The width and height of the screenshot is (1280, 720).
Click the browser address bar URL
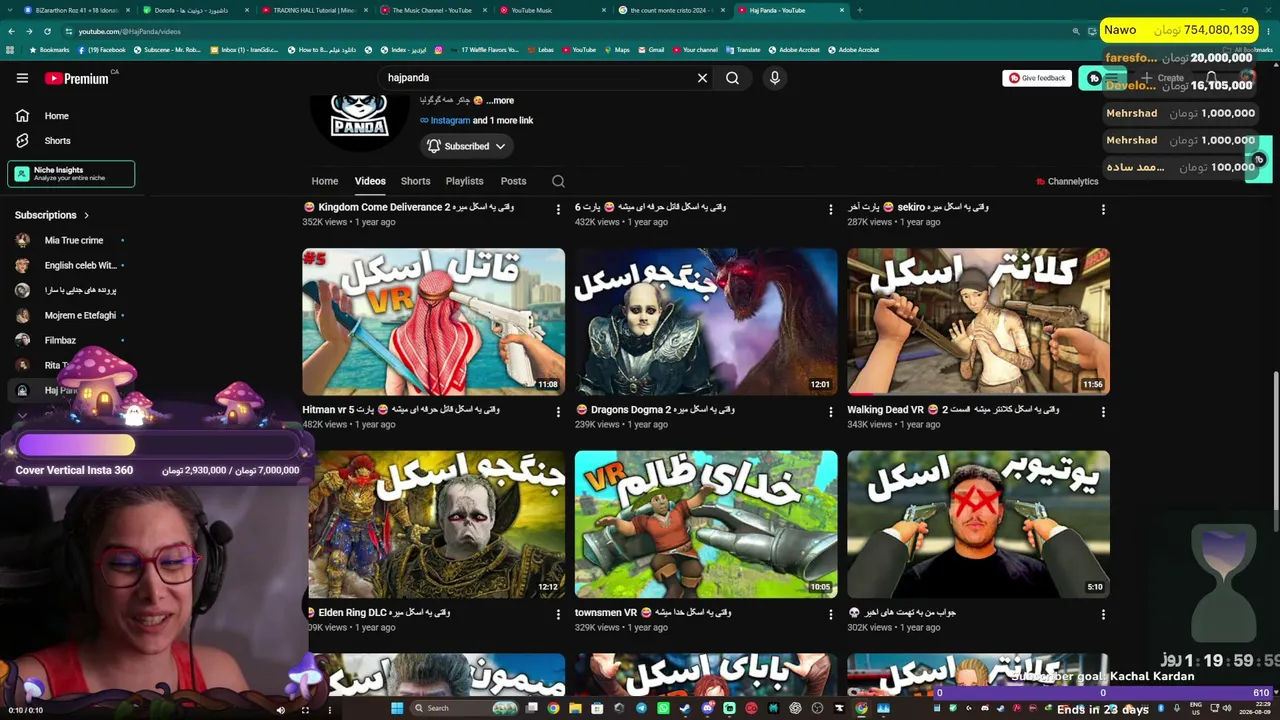(x=130, y=31)
